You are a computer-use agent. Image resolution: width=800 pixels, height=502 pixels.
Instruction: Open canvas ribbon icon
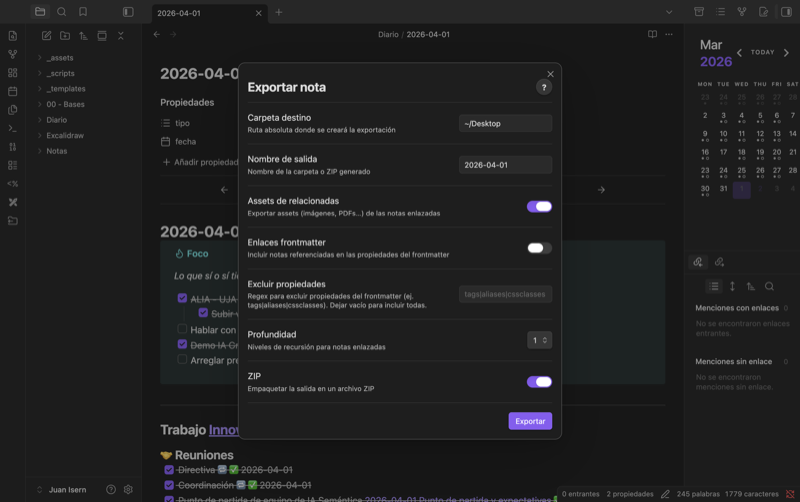(13, 72)
